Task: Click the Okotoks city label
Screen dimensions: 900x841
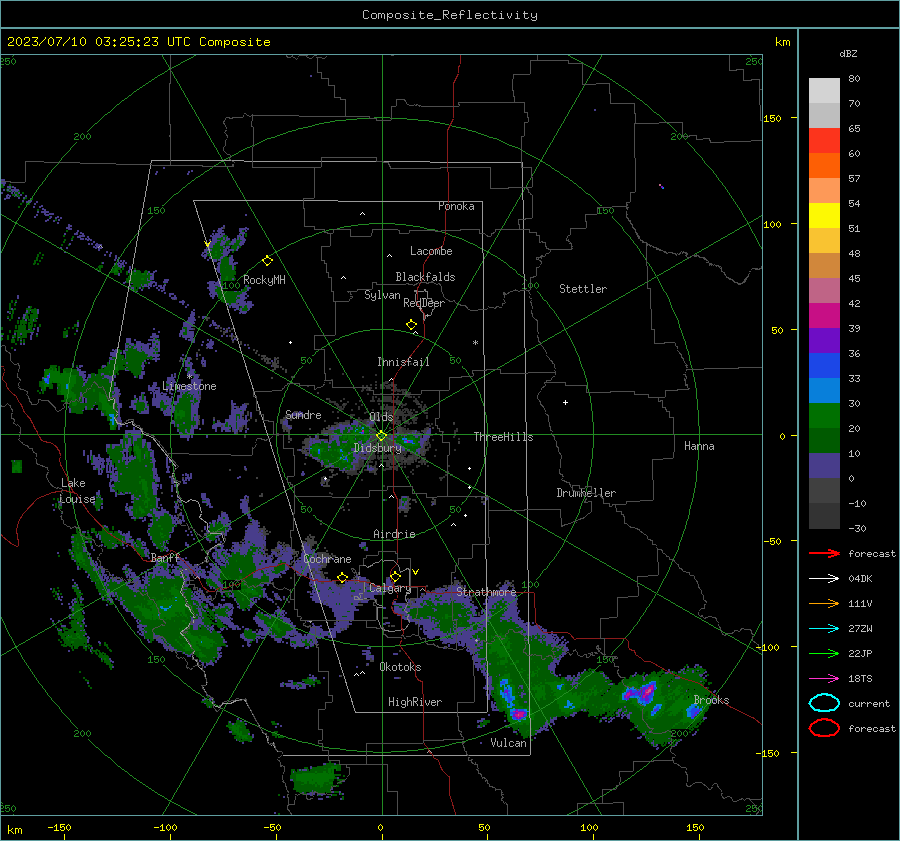Action: [x=400, y=667]
